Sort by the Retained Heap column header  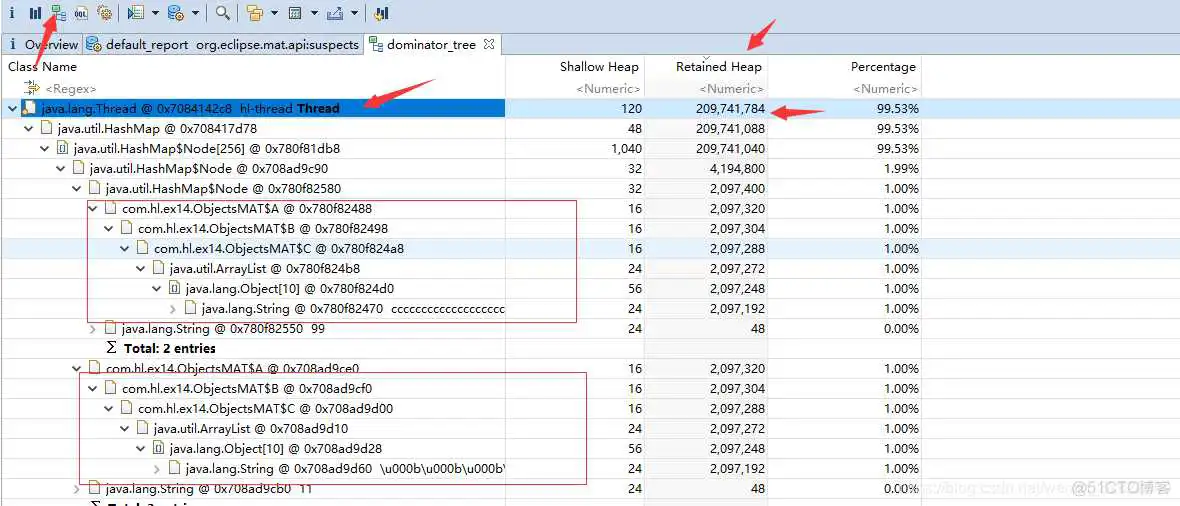[x=718, y=67]
